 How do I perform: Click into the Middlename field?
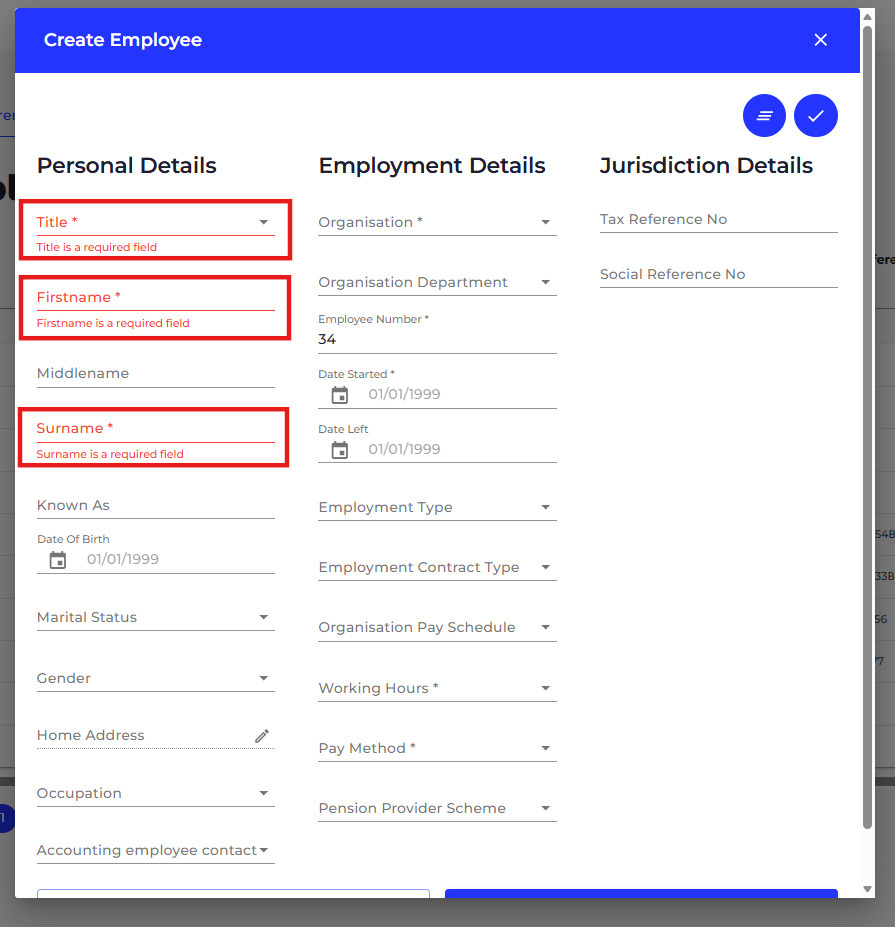[156, 374]
